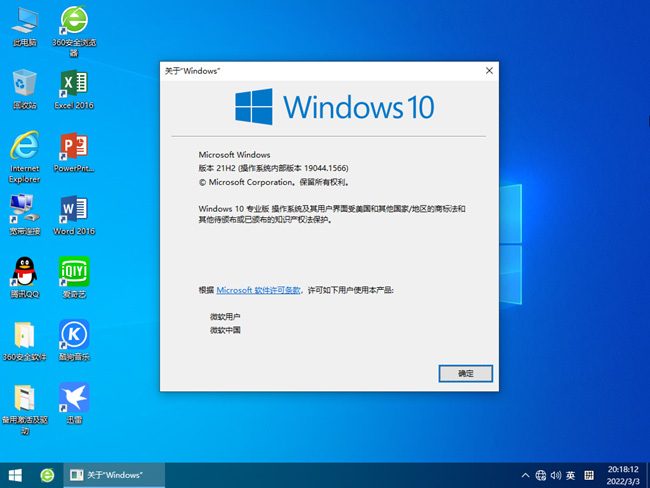Open the Xunlei bird icon shortcut
This screenshot has height=488, width=650.
click(74, 404)
